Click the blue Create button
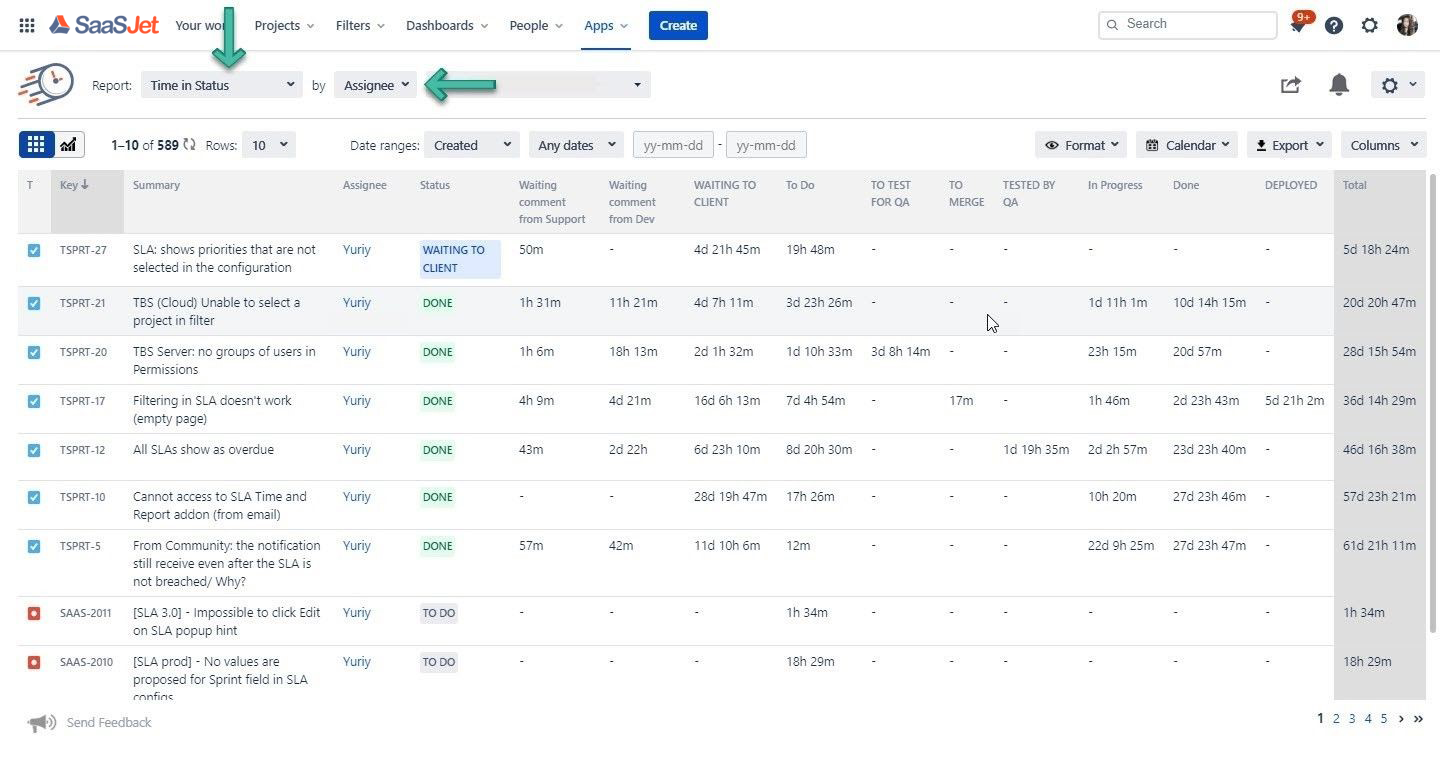Viewport: 1440px width, 757px height. (678, 26)
